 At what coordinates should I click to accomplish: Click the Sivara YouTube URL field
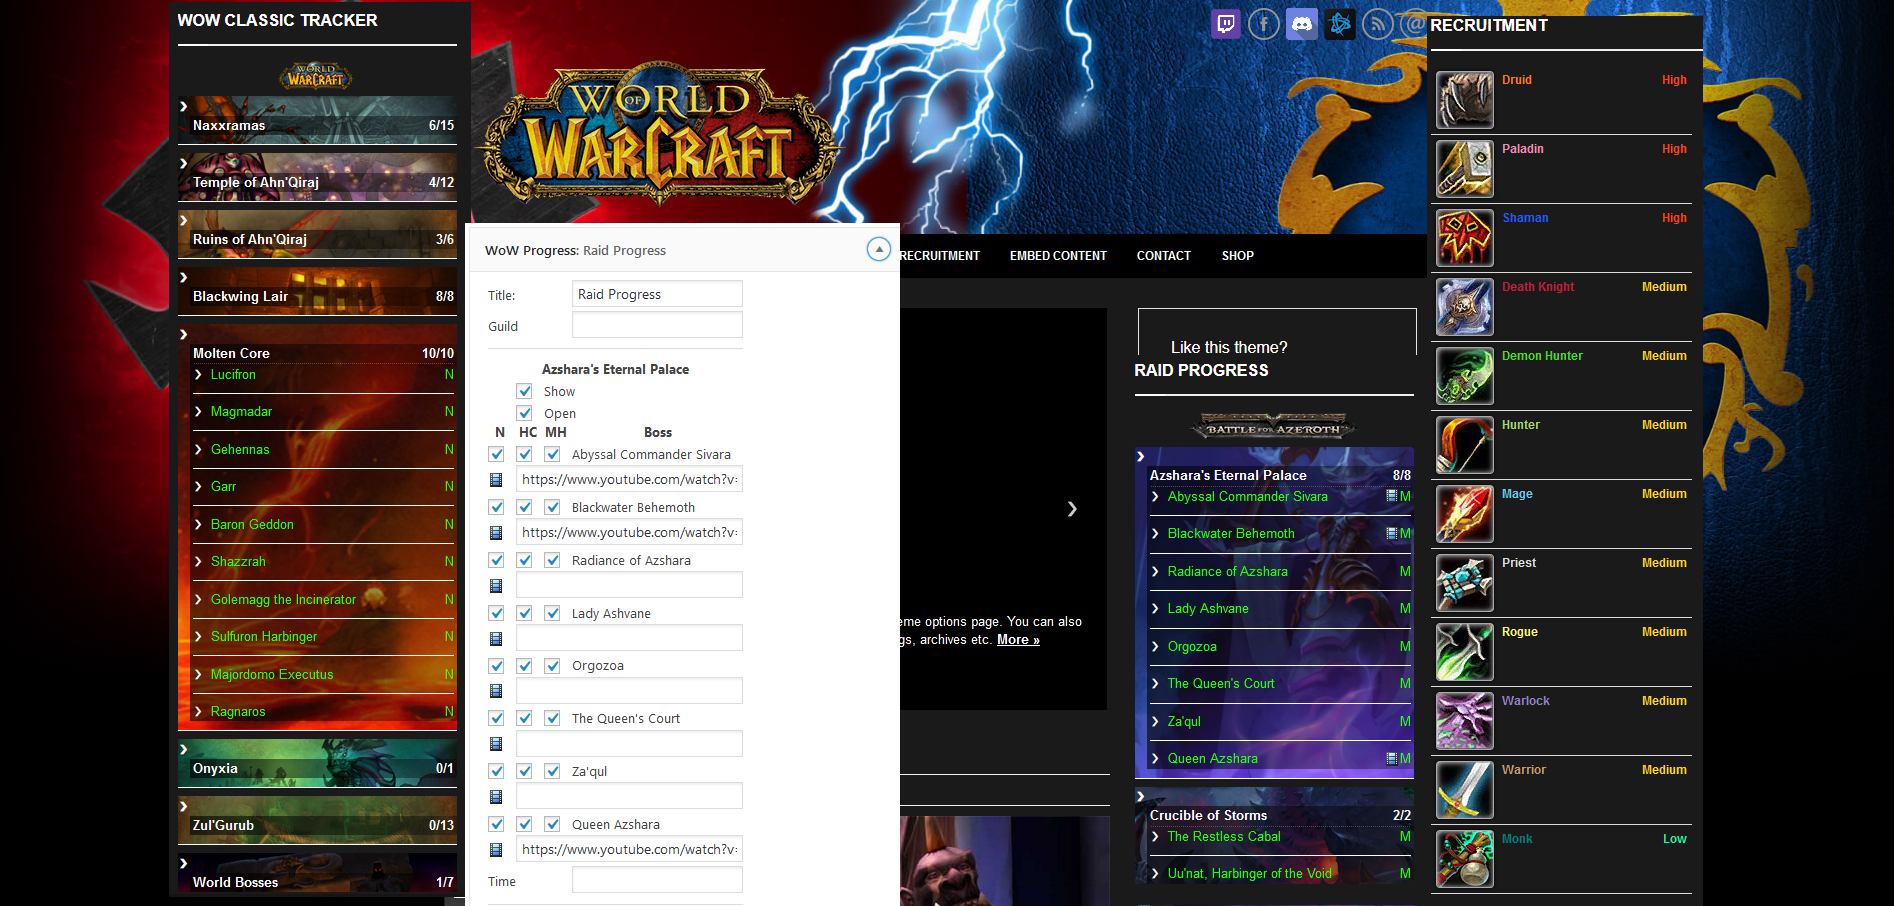[629, 479]
